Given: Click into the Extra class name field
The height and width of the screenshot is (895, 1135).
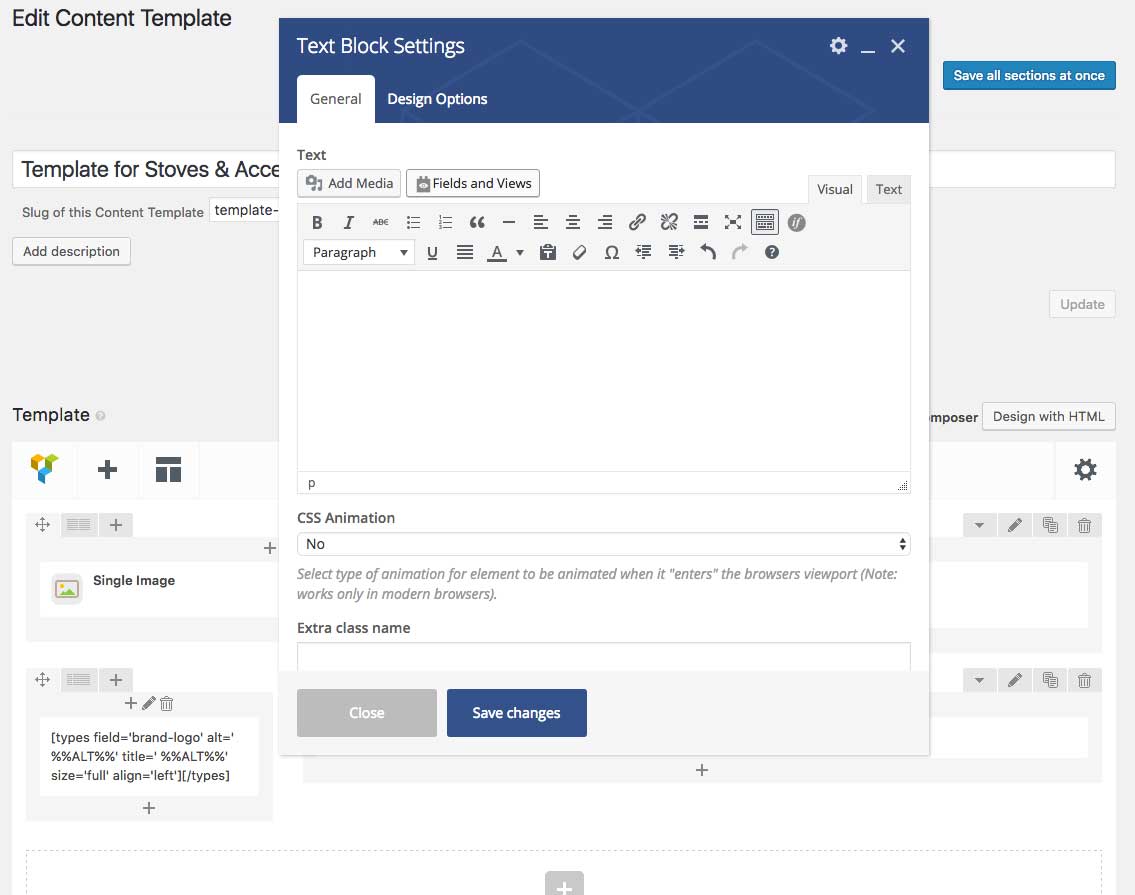Looking at the screenshot, I should [x=603, y=656].
